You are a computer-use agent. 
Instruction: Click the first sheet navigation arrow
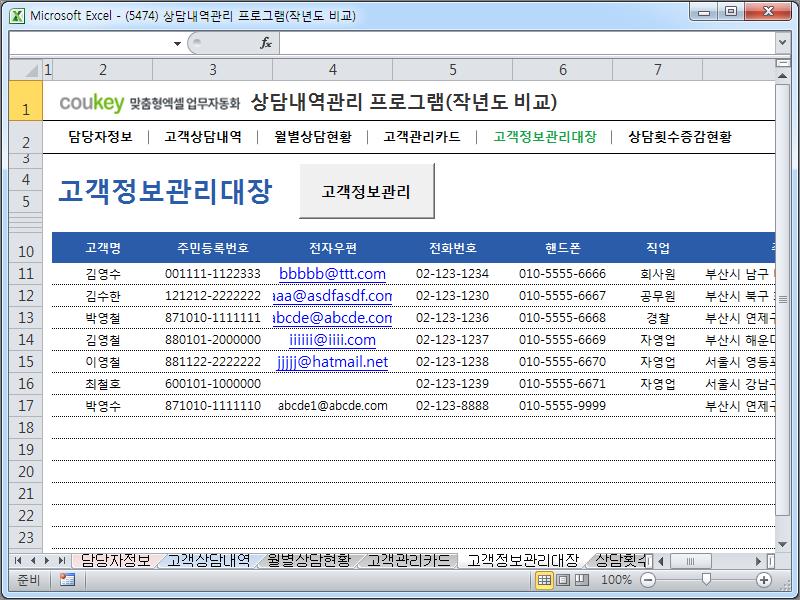[18, 561]
